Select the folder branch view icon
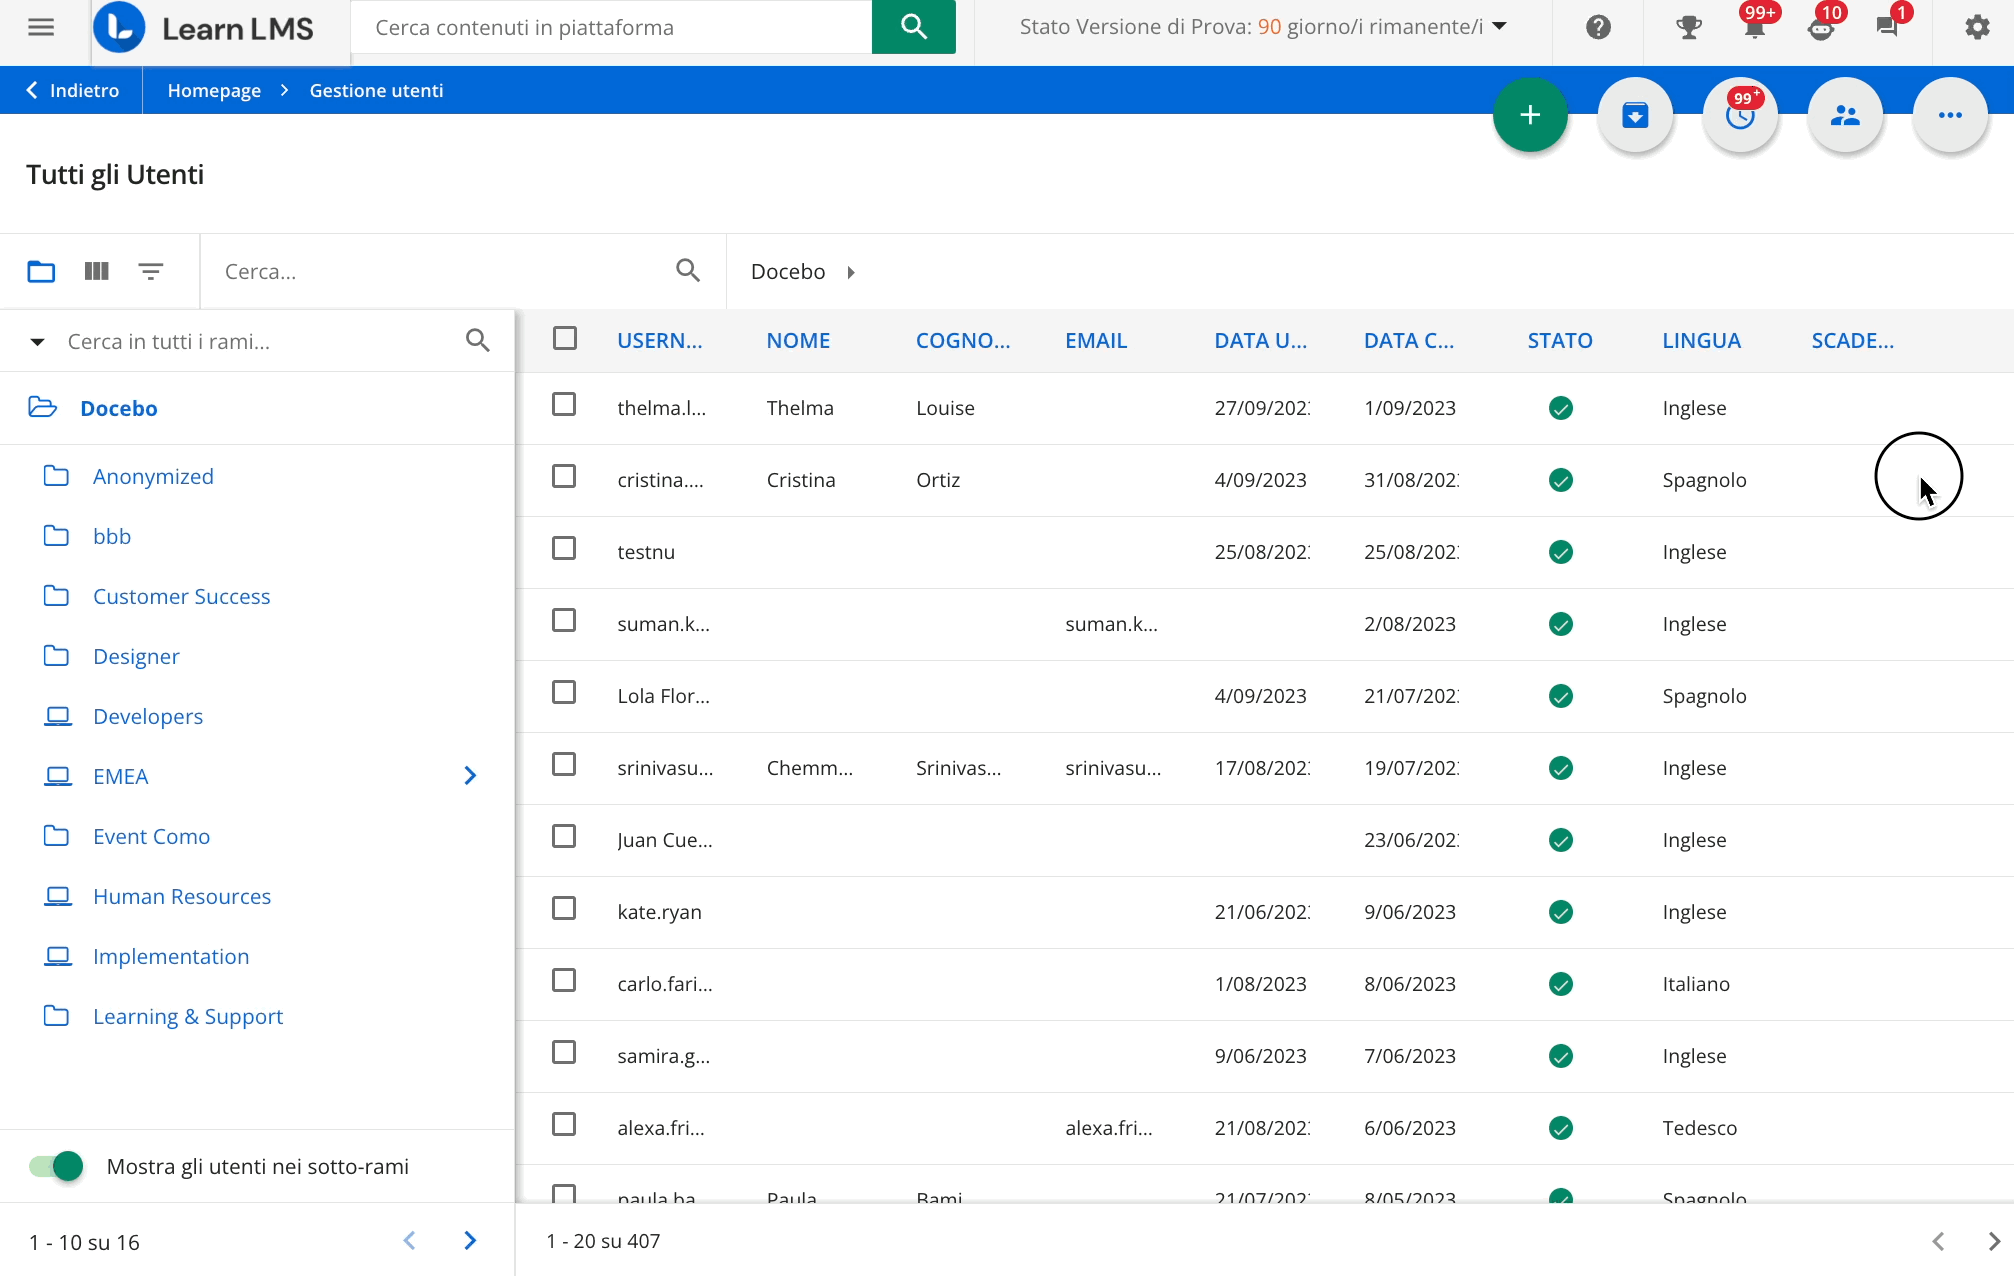Screen dimensions: 2014x1276 point(41,271)
